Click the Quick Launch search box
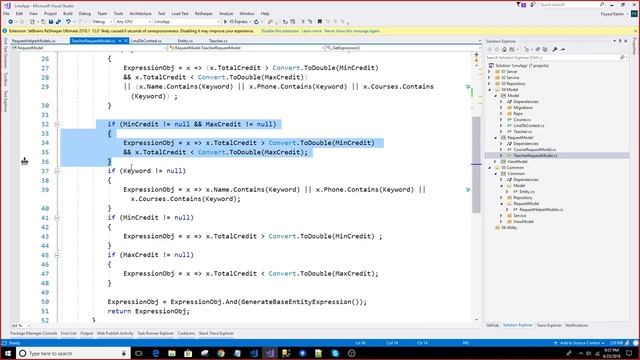 [x=572, y=4]
